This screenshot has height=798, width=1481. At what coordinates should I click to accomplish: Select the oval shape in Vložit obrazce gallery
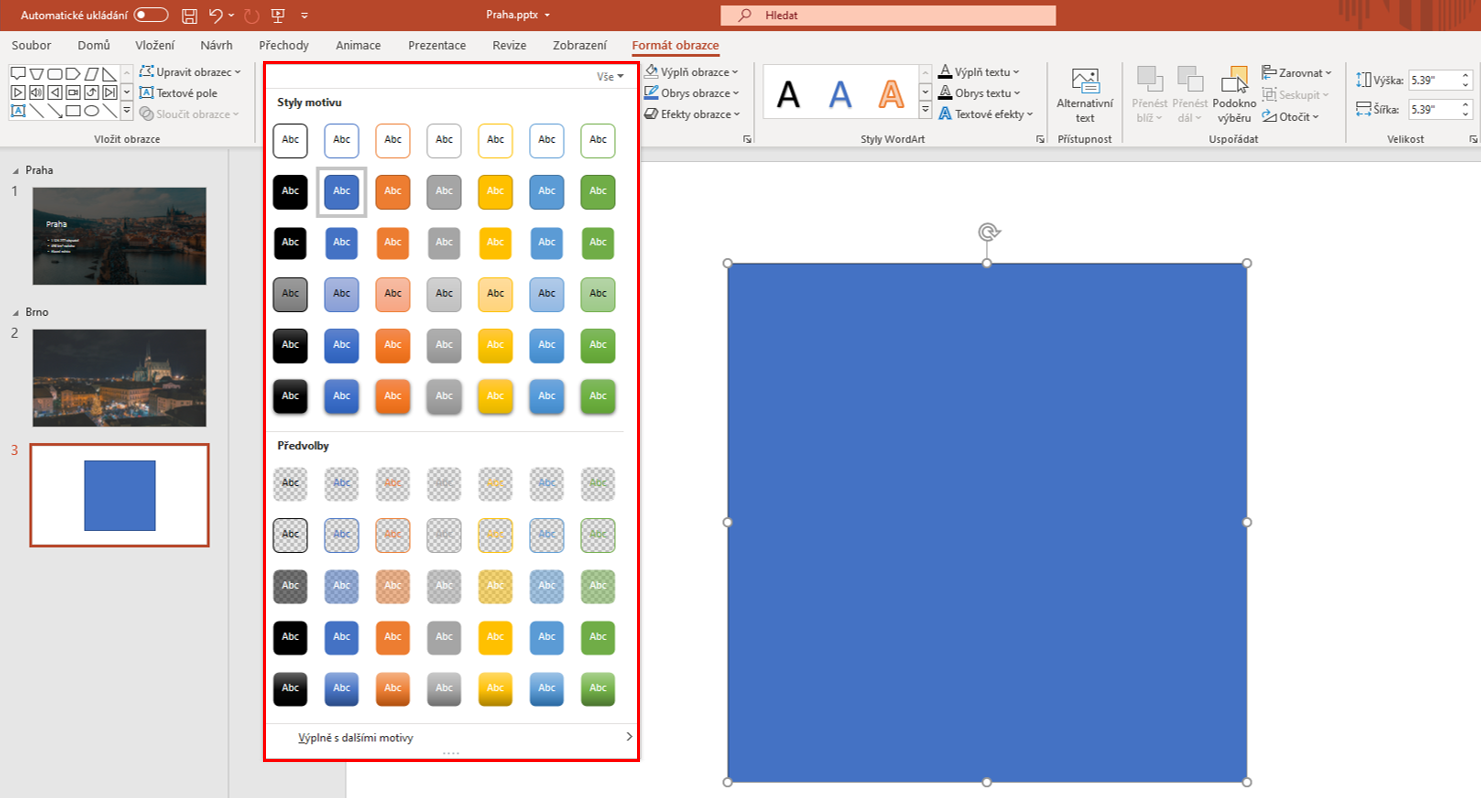pos(92,111)
